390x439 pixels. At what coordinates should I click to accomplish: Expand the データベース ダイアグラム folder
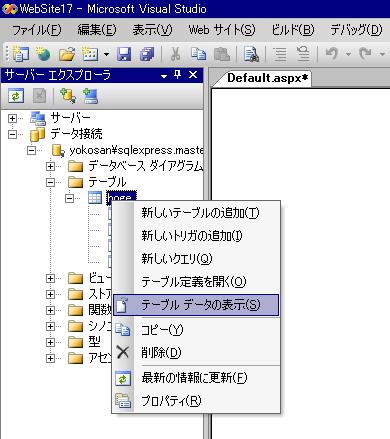(50, 166)
